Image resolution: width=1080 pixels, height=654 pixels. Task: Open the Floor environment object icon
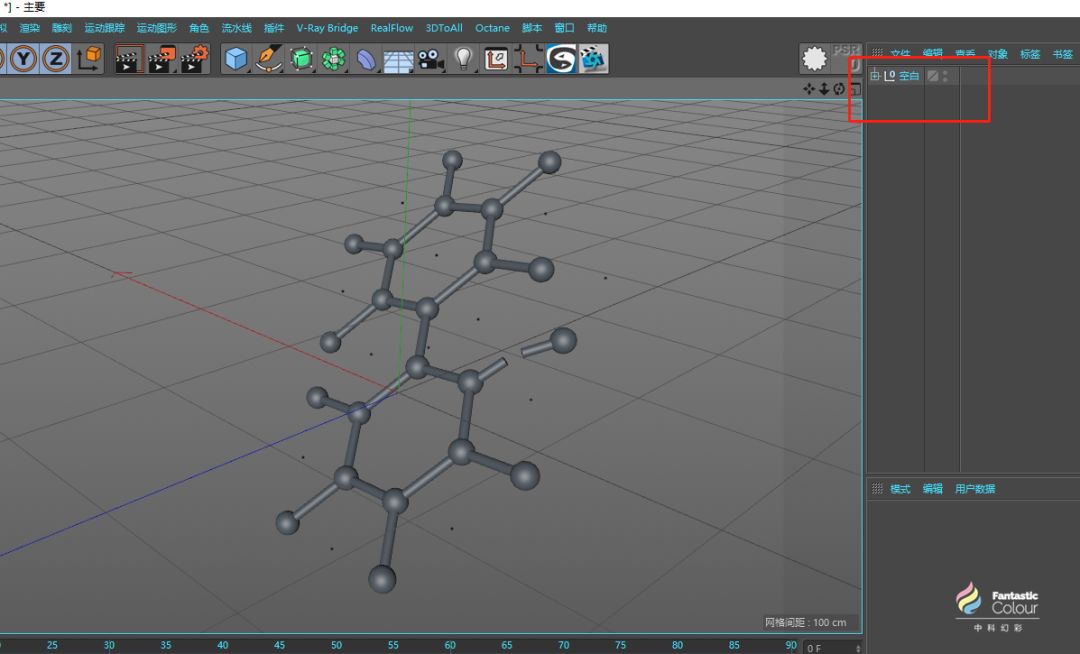(398, 60)
